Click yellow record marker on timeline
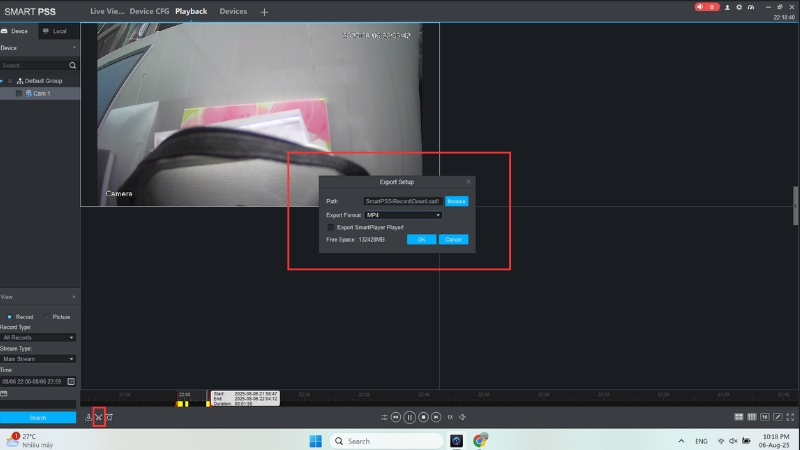The image size is (800, 450). tap(181, 404)
